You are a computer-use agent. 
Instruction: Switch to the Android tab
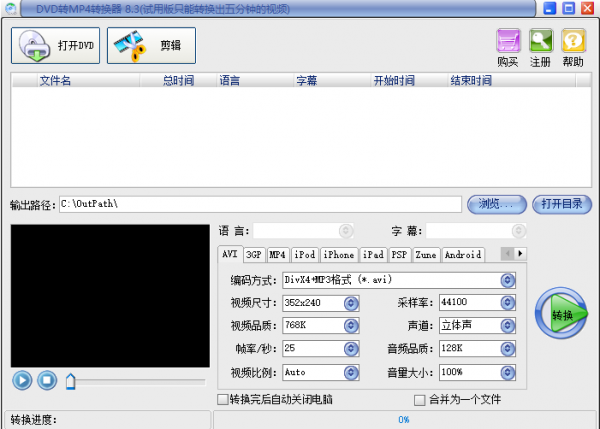coord(463,255)
